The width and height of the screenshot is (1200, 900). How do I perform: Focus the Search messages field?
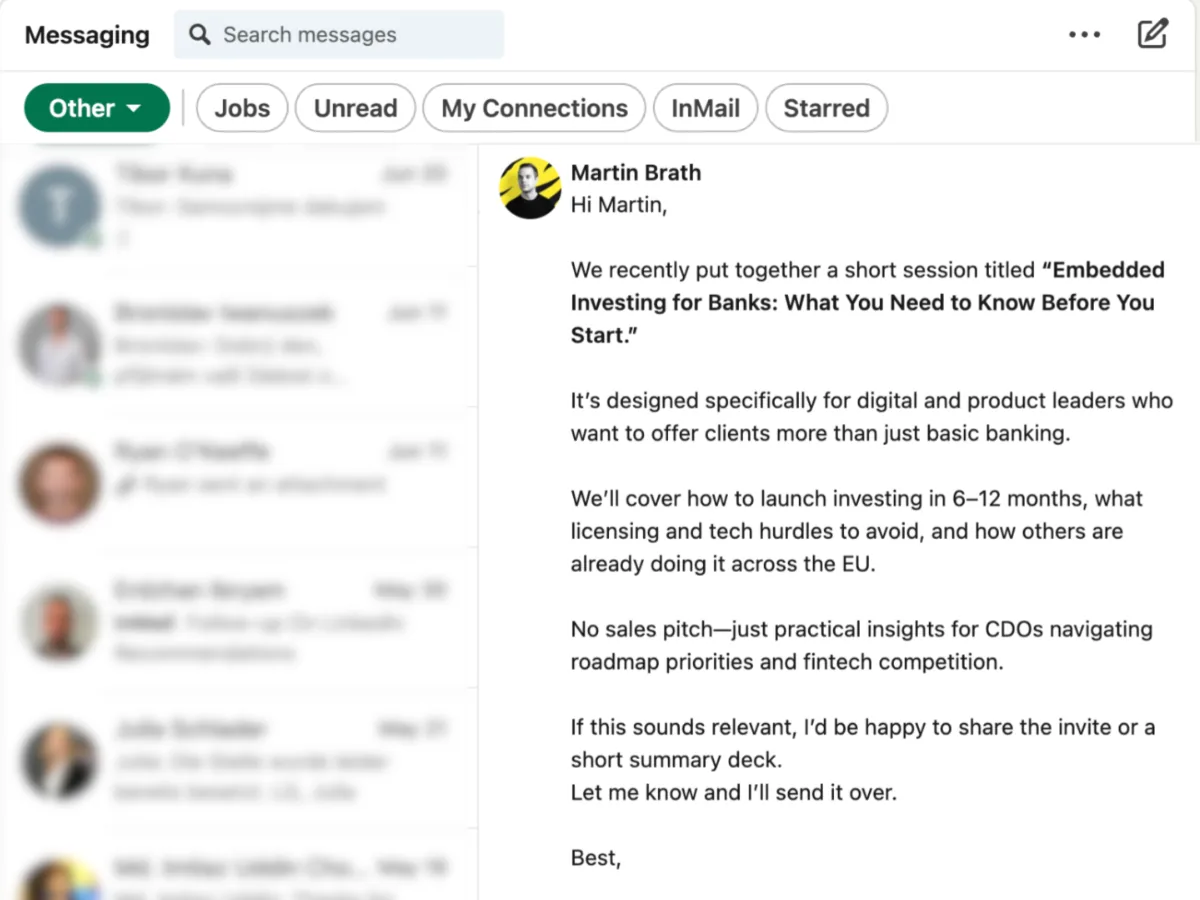click(339, 35)
